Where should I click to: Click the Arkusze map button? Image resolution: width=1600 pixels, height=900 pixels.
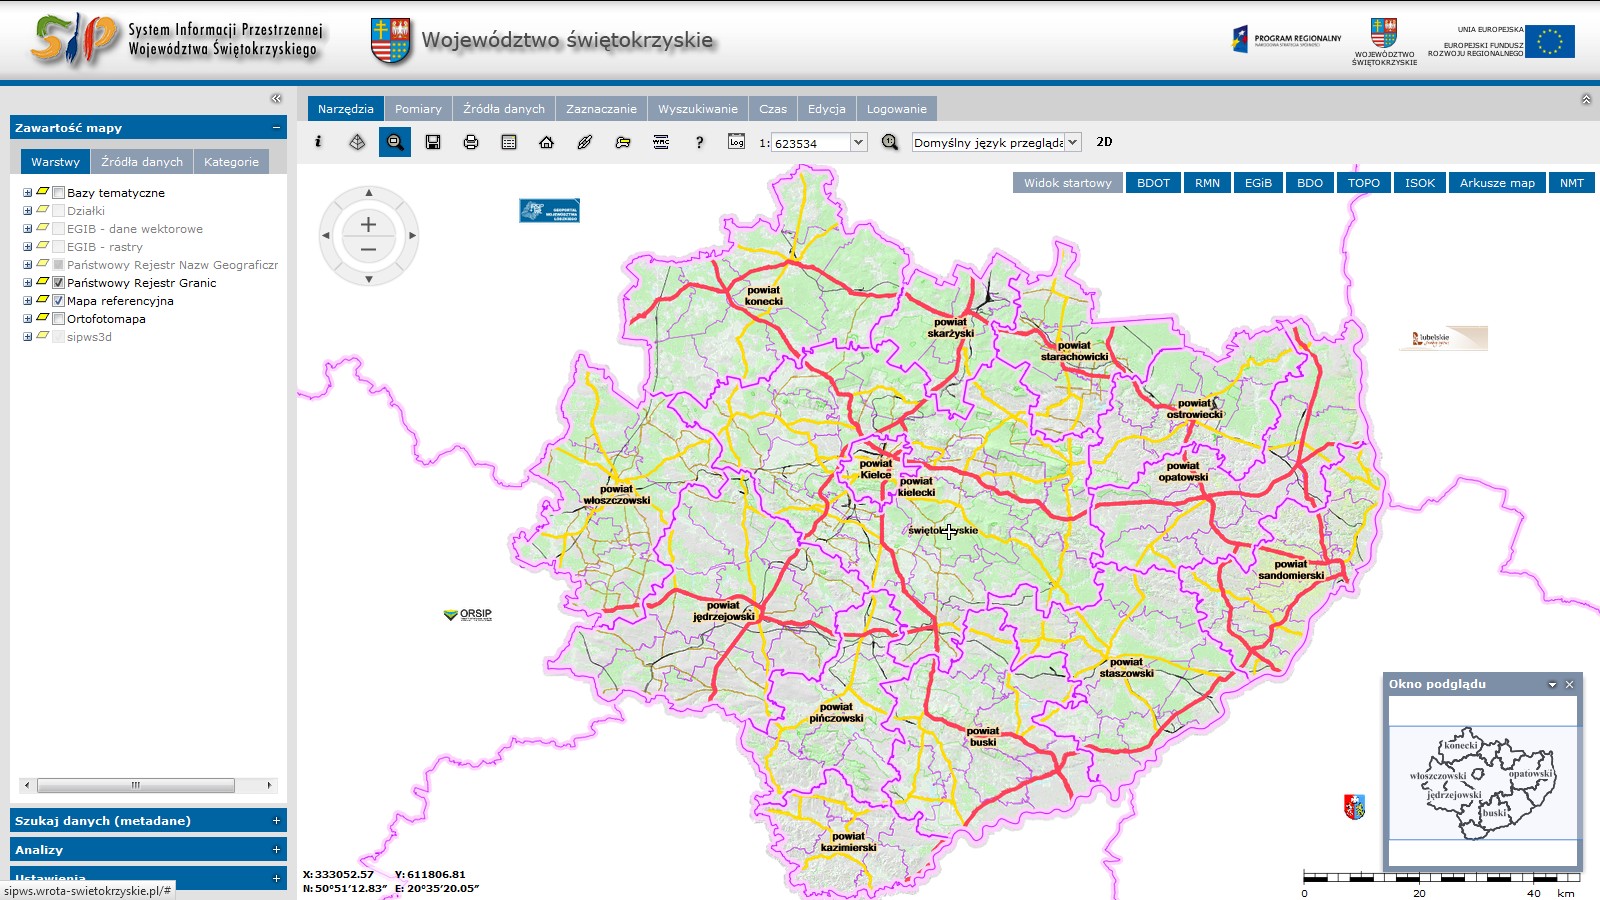(x=1497, y=183)
